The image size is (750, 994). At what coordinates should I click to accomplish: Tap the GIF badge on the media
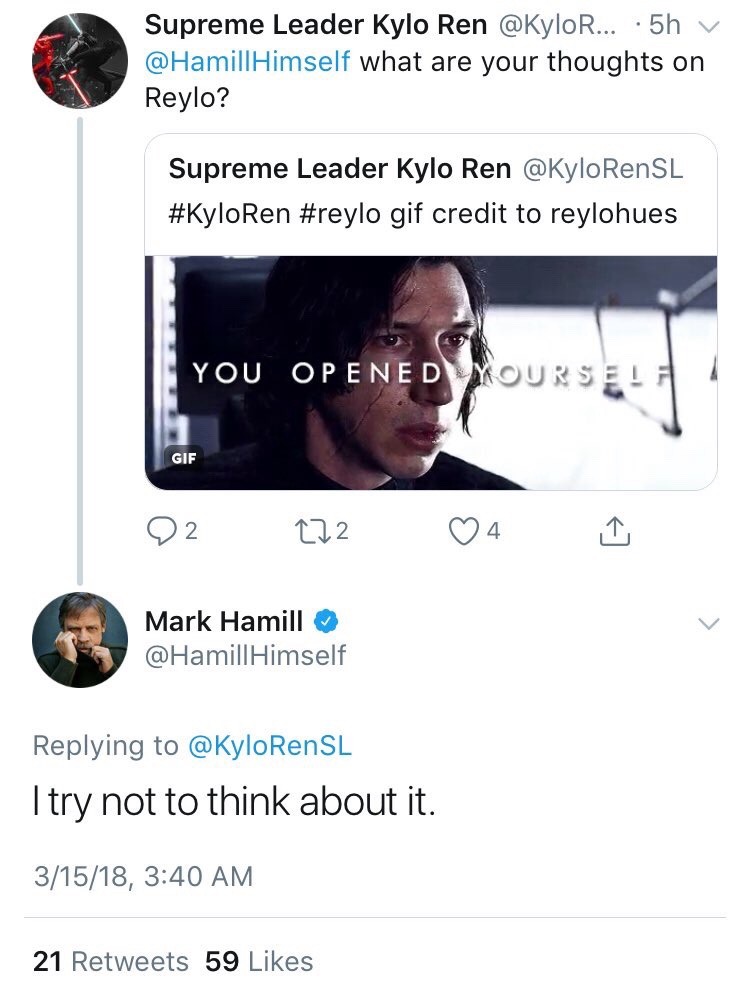[186, 459]
